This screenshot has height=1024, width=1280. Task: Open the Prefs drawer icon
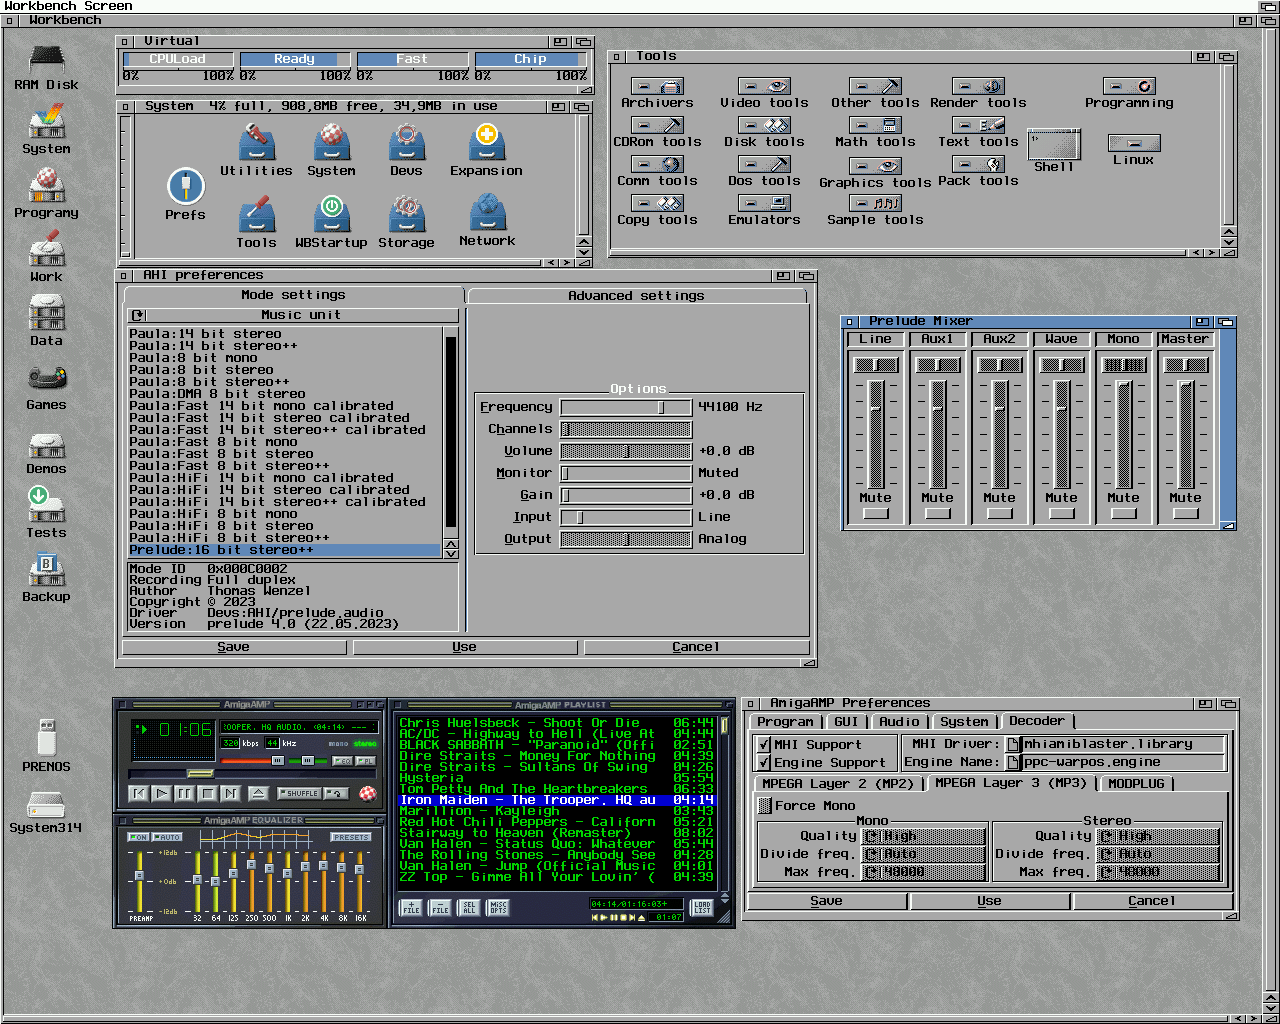click(x=185, y=188)
